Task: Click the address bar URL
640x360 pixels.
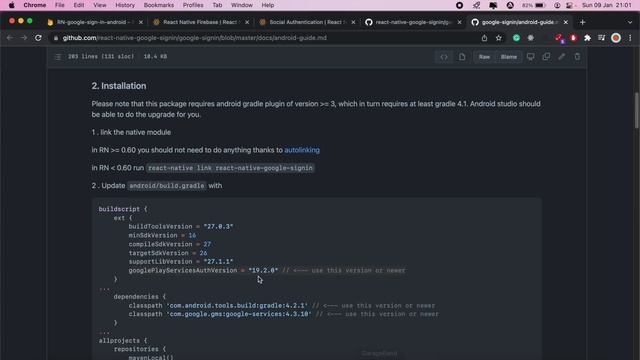Action: (x=195, y=38)
